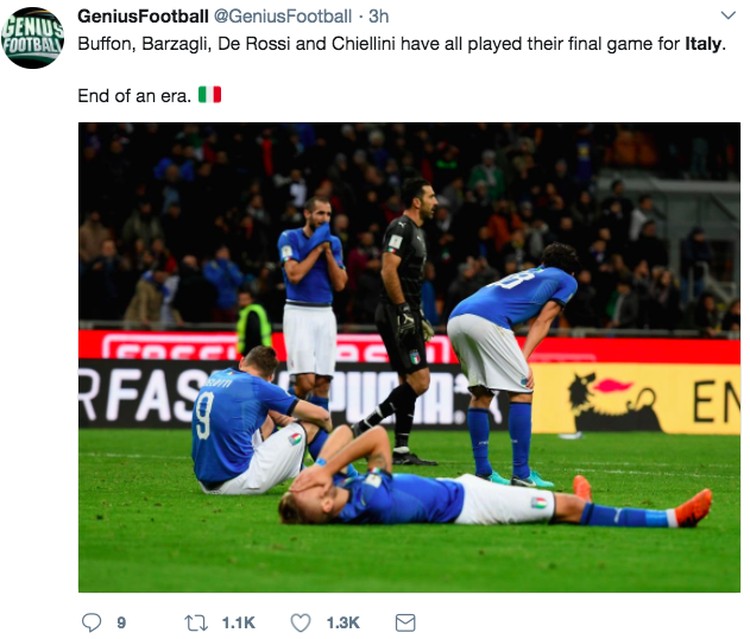Expand the tweet options chevron

click(728, 15)
